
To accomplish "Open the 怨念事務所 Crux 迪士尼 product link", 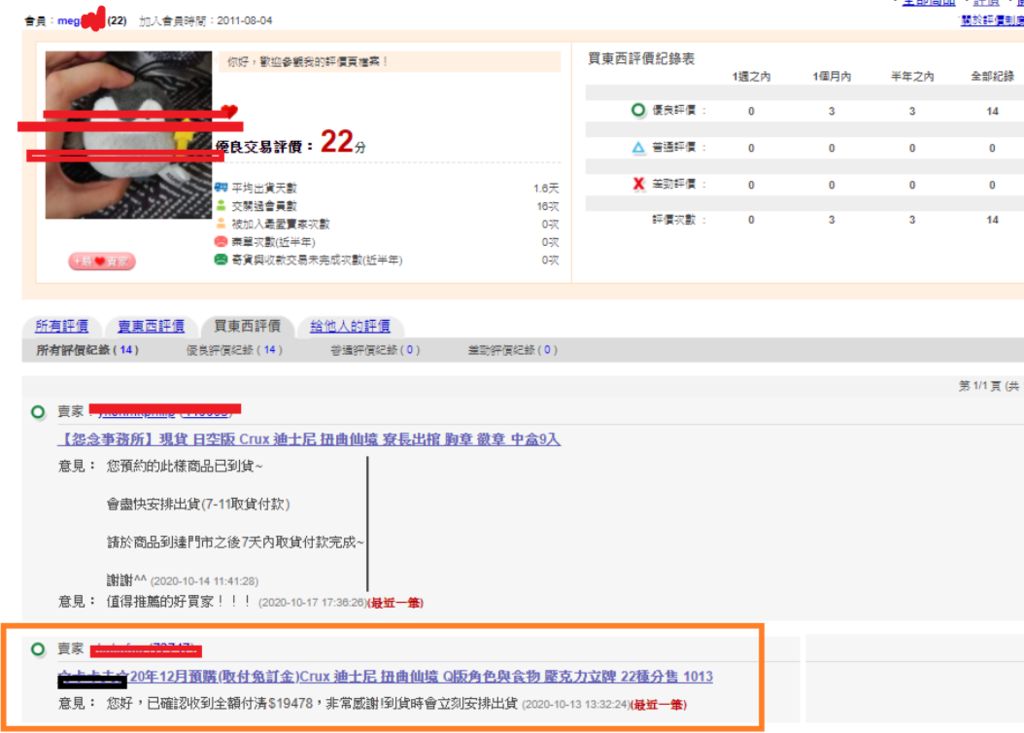I will (x=309, y=439).
